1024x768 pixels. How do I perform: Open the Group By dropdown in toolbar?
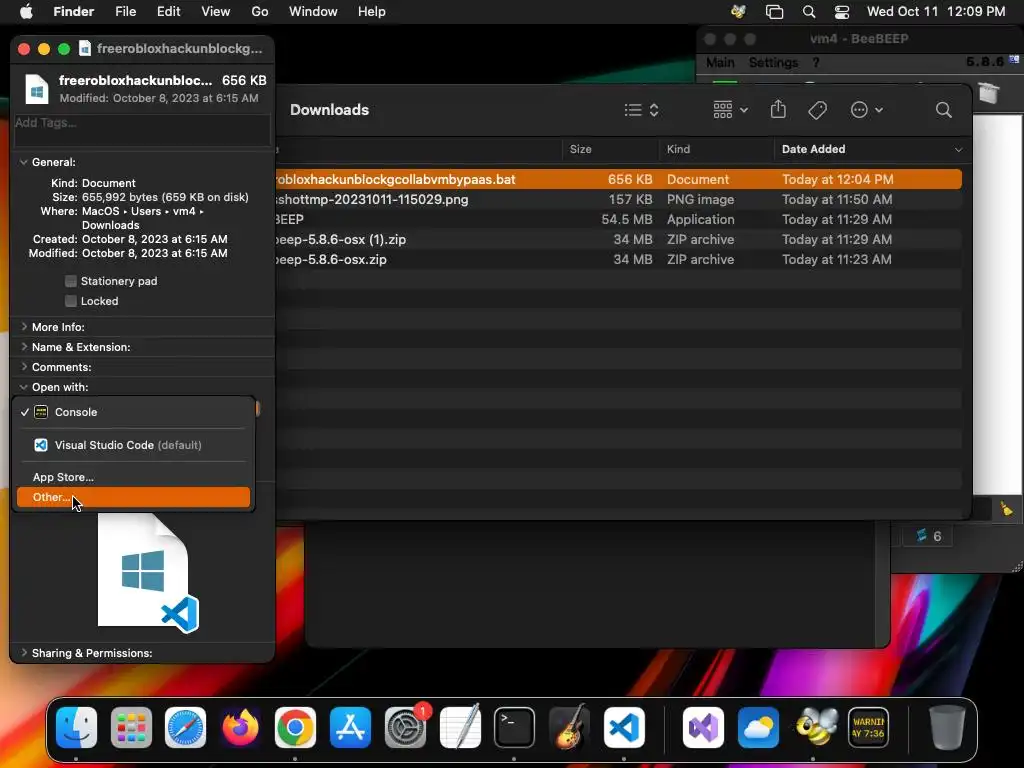(x=730, y=110)
